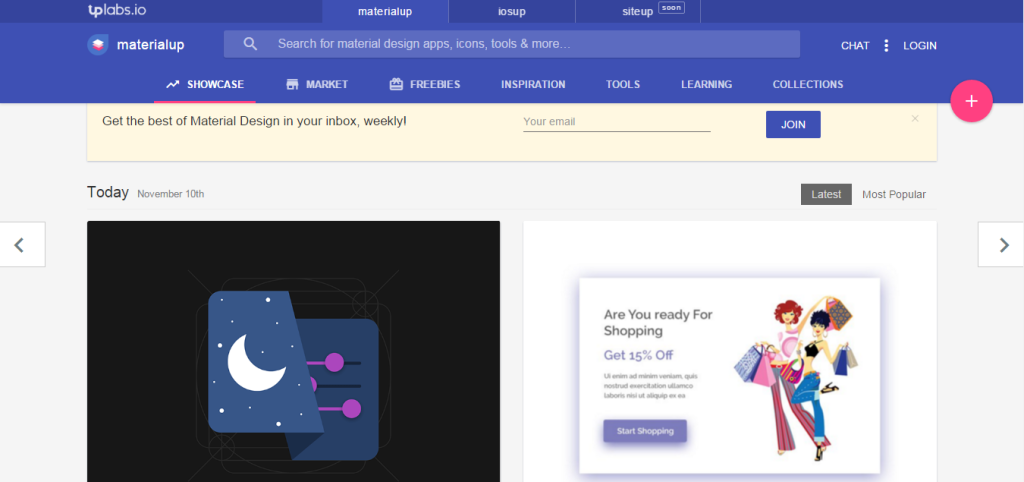Open the three-dot more options menu
1024x482 pixels.
pos(886,45)
